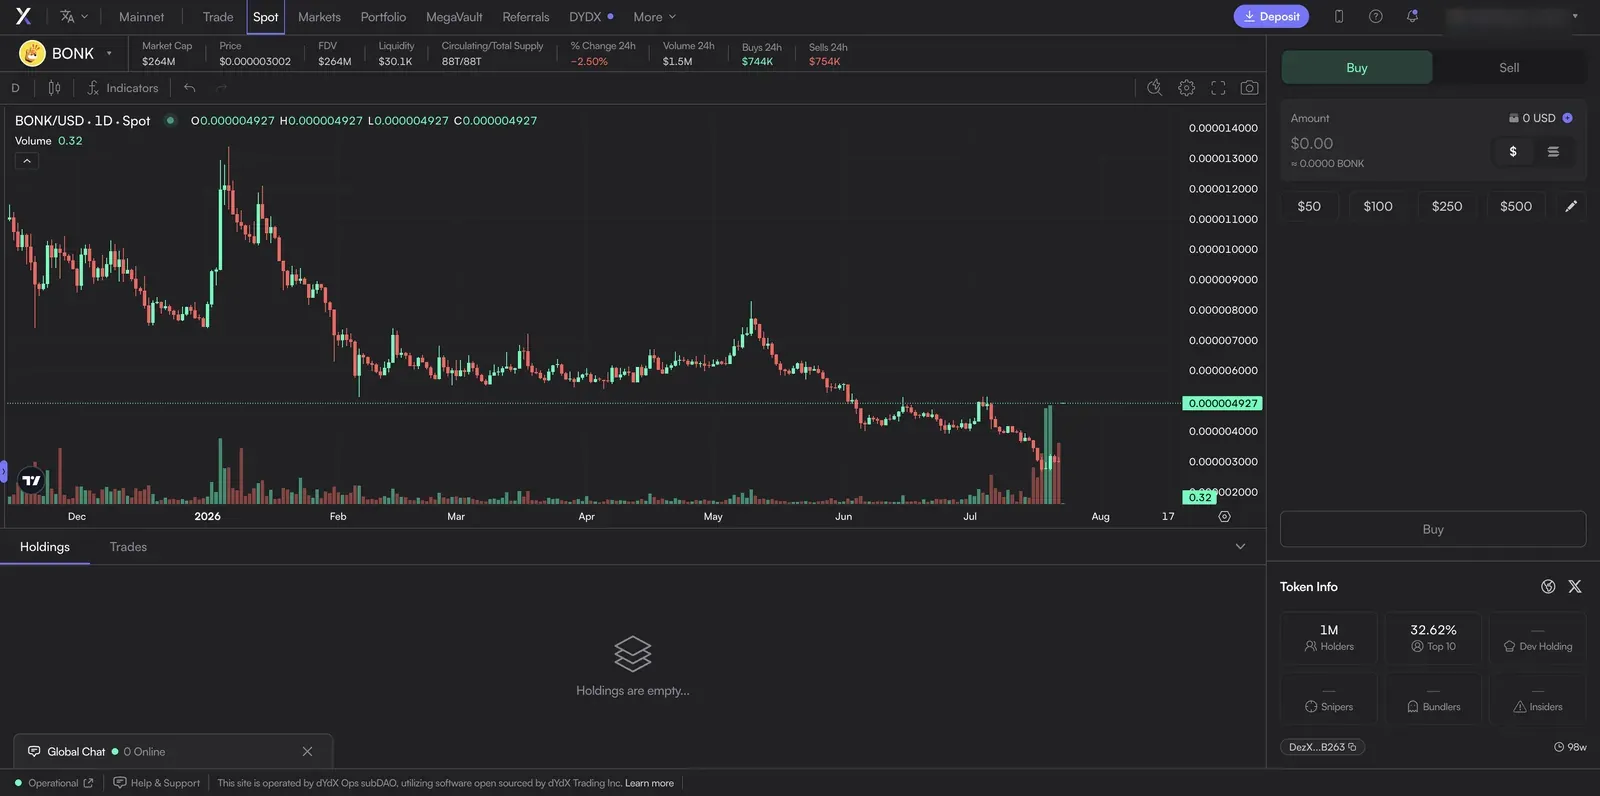The height and width of the screenshot is (796, 1600).
Task: Open the Operational status link
Action: click(54, 783)
